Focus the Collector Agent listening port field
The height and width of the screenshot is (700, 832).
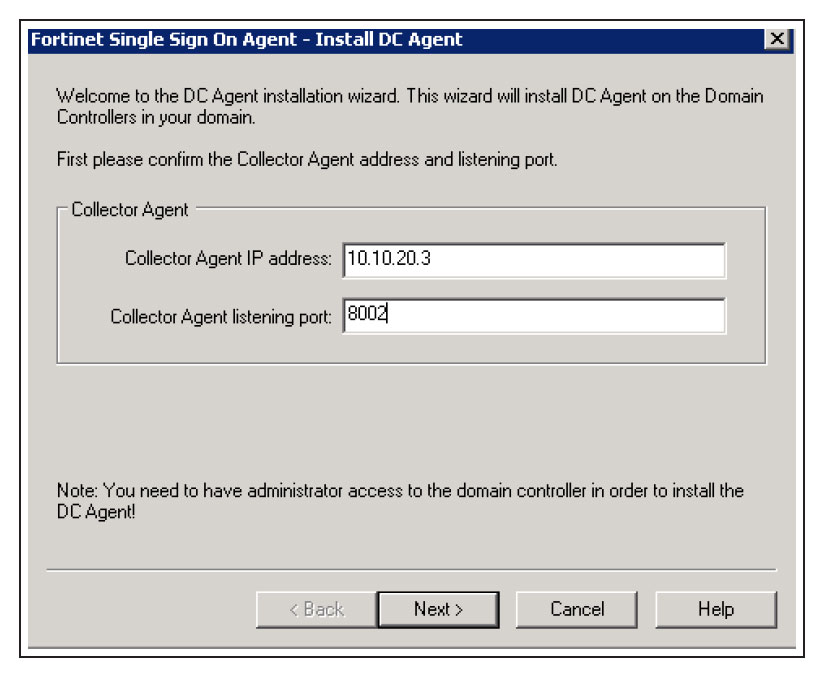click(534, 316)
